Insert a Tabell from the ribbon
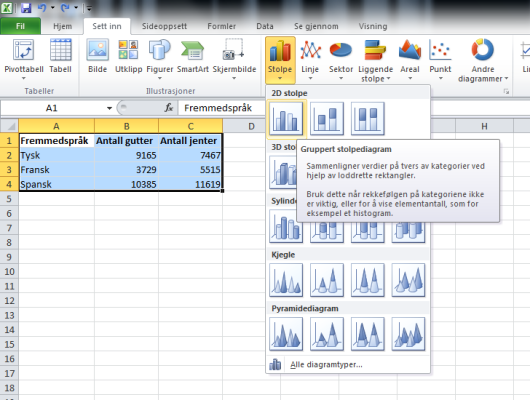 coord(61,56)
